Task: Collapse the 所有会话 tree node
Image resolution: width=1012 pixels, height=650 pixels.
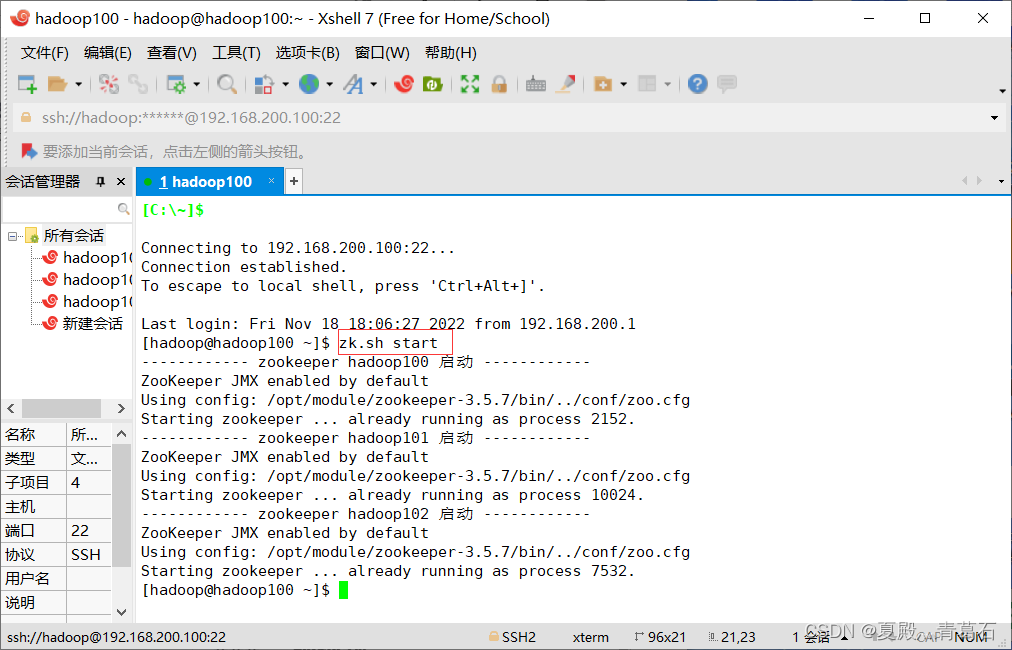Action: 12,236
